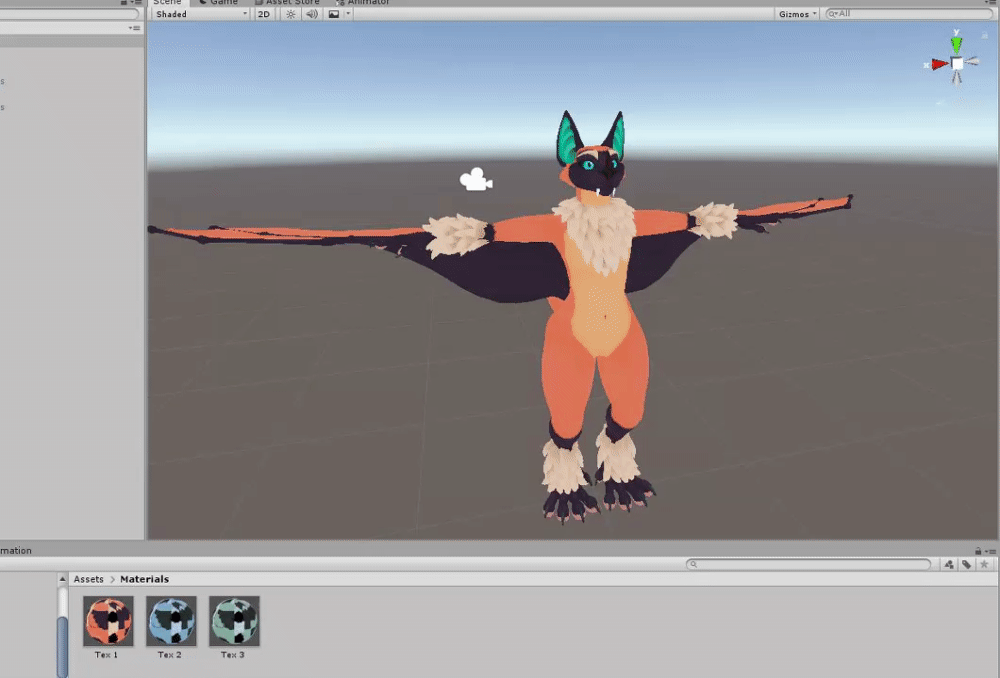
Task: Save search with the star icon
Action: point(984,564)
